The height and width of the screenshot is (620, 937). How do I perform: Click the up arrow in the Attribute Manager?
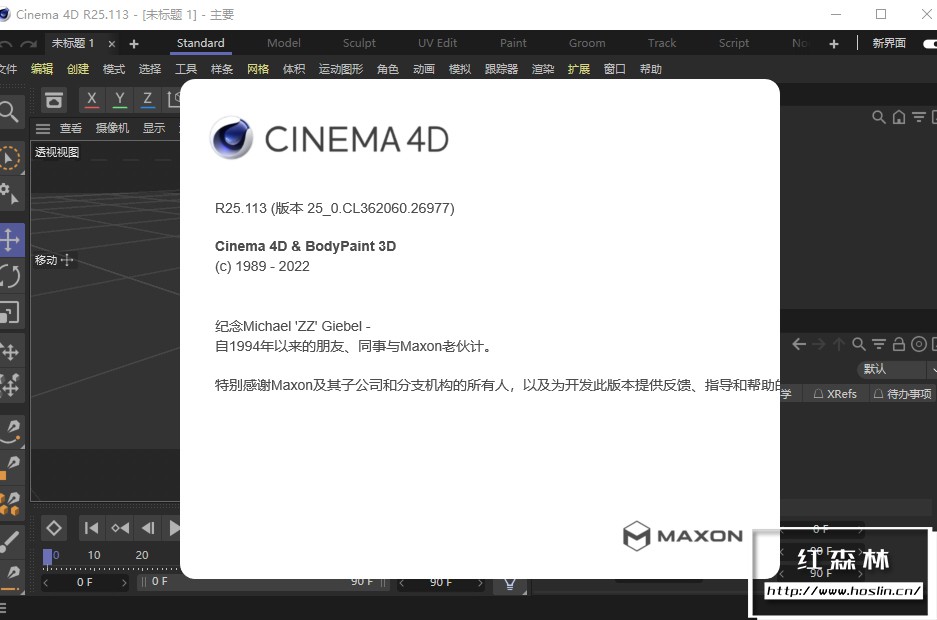(x=839, y=344)
